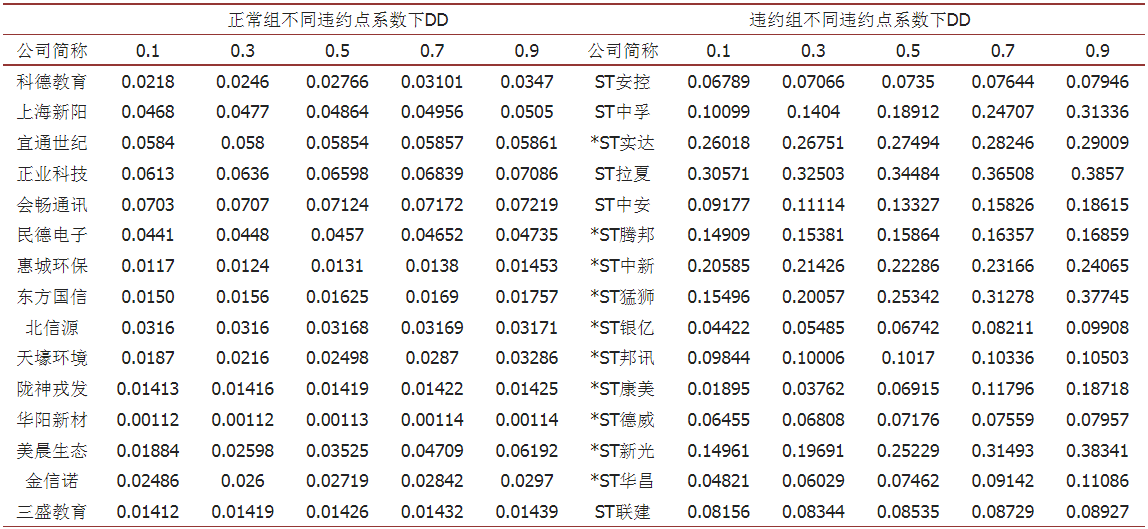Click value 0.27494 in *ST实达 row
Viewport: 1148px width, 529px height.
(908, 143)
